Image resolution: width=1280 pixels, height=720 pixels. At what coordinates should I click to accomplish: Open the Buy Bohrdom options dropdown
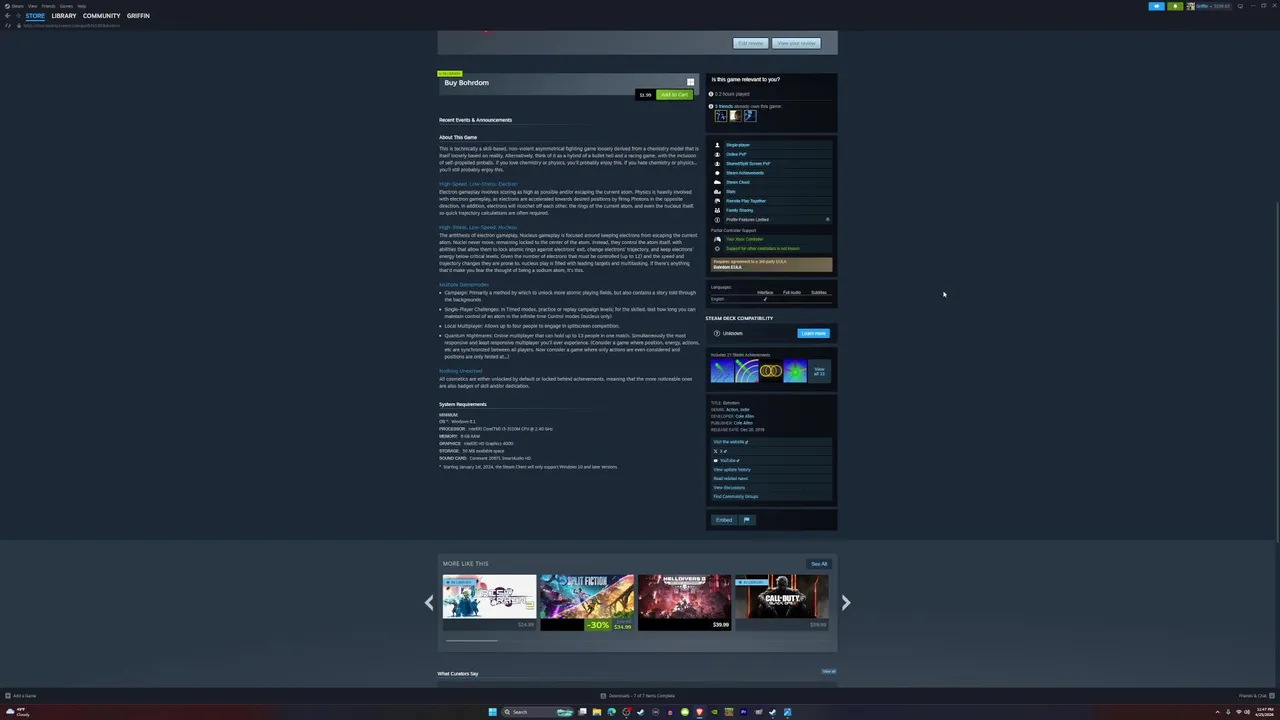click(690, 82)
